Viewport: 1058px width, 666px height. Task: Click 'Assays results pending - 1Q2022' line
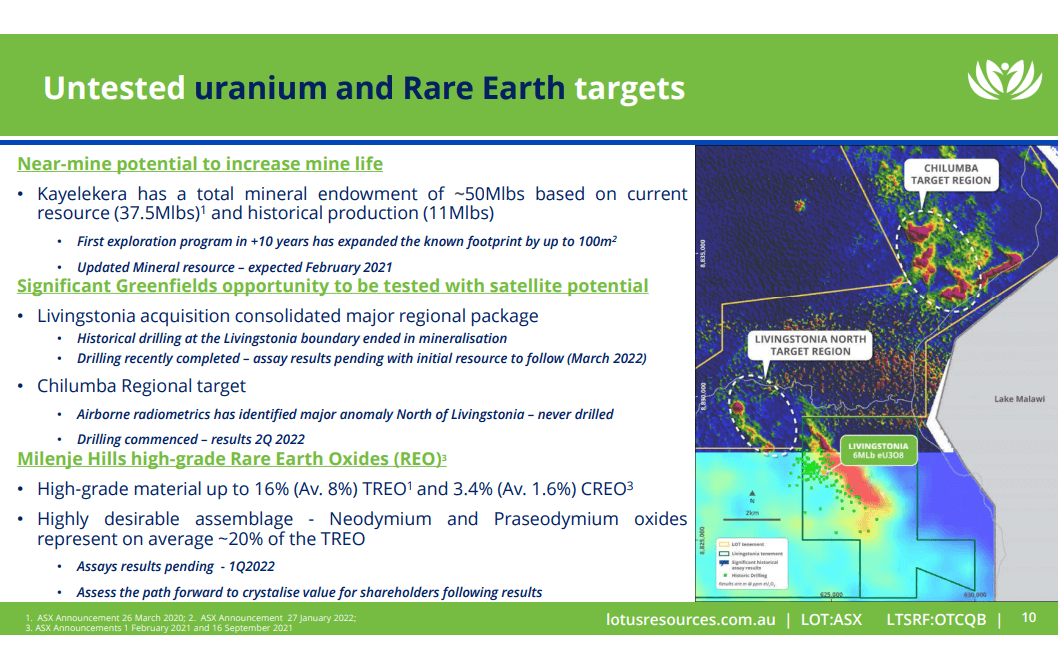point(175,566)
